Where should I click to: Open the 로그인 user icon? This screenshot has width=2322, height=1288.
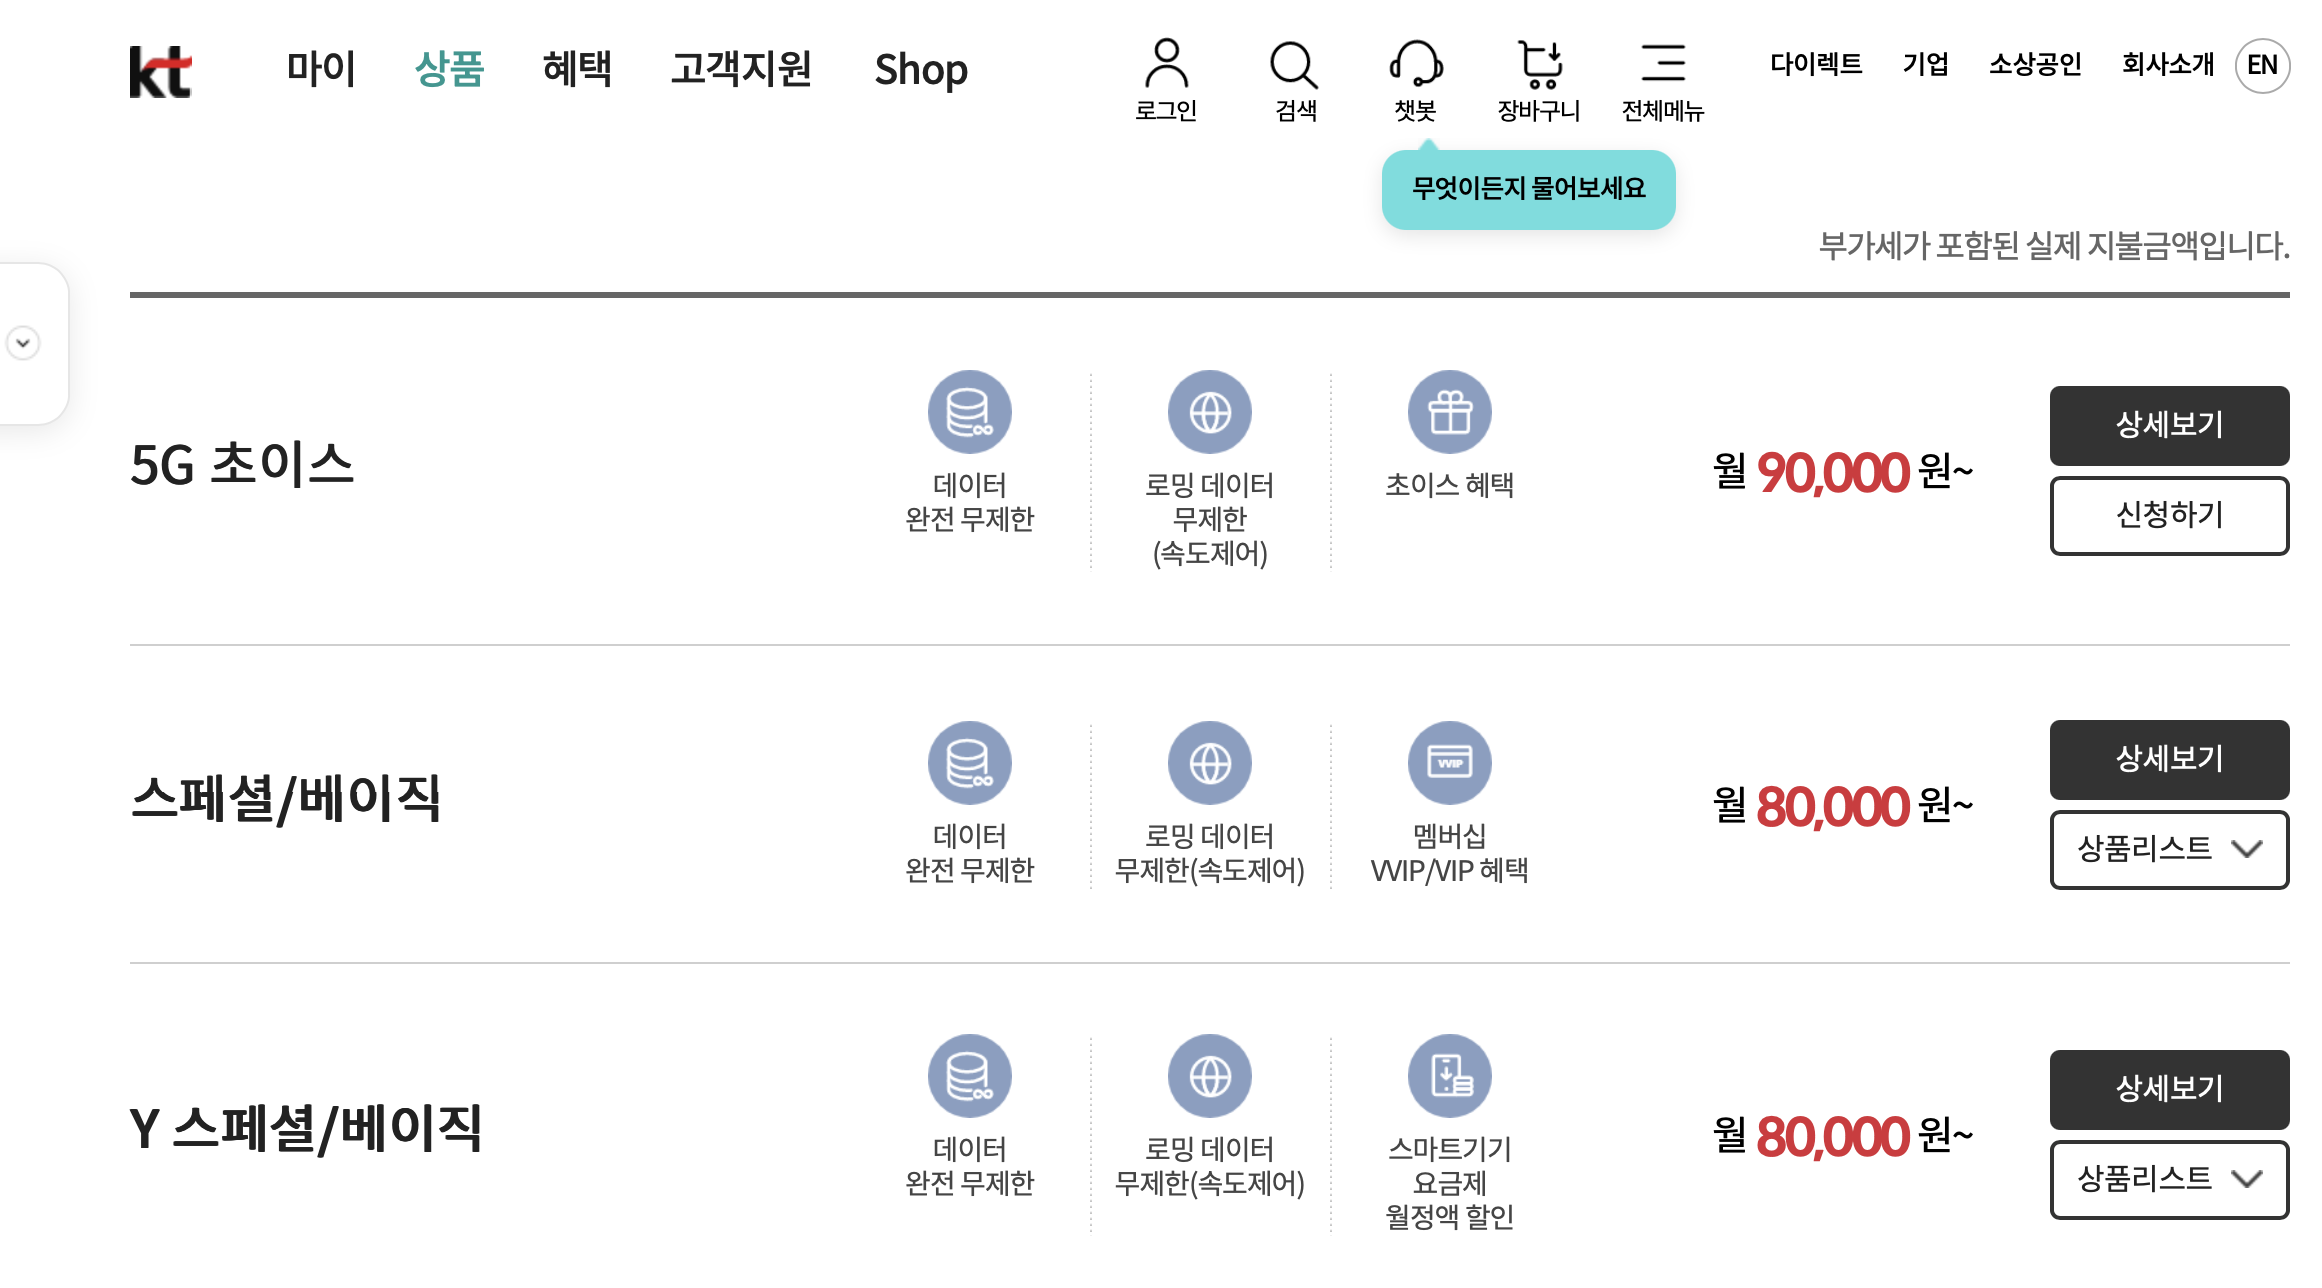click(x=1166, y=64)
